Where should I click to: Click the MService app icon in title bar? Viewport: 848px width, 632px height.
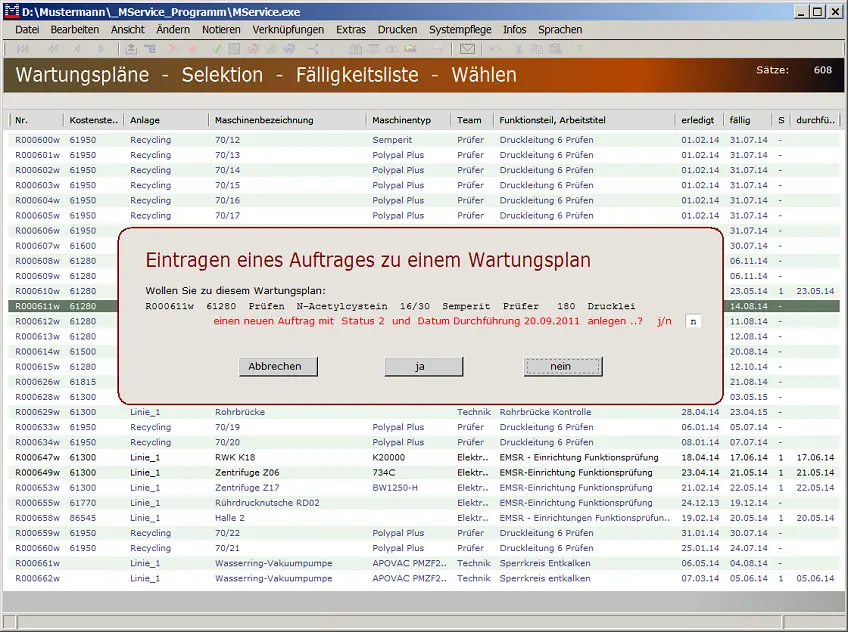point(9,11)
